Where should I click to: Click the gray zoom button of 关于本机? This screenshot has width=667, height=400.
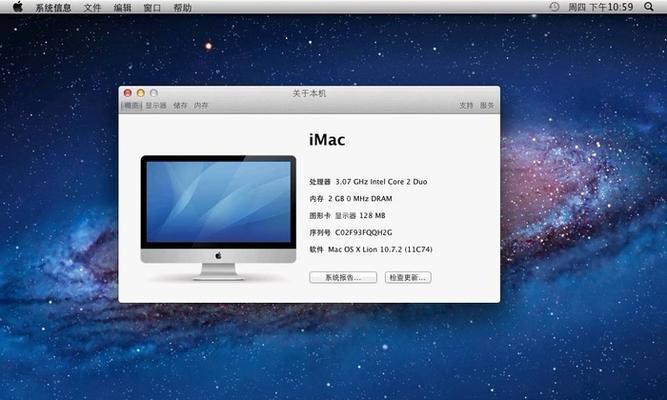click(x=154, y=93)
